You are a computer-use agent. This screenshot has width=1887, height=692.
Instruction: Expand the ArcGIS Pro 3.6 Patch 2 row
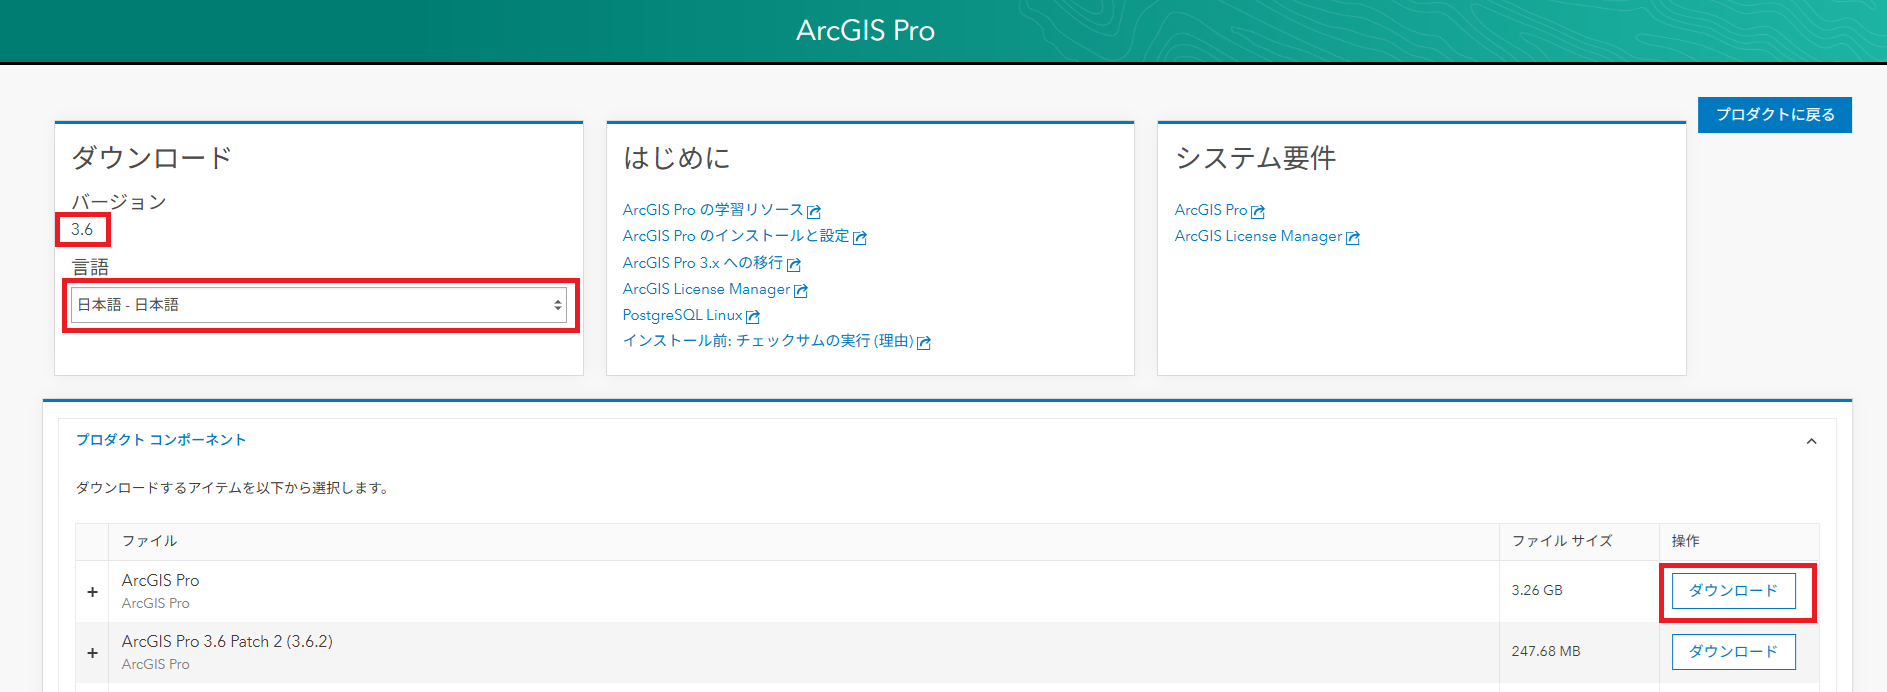92,652
